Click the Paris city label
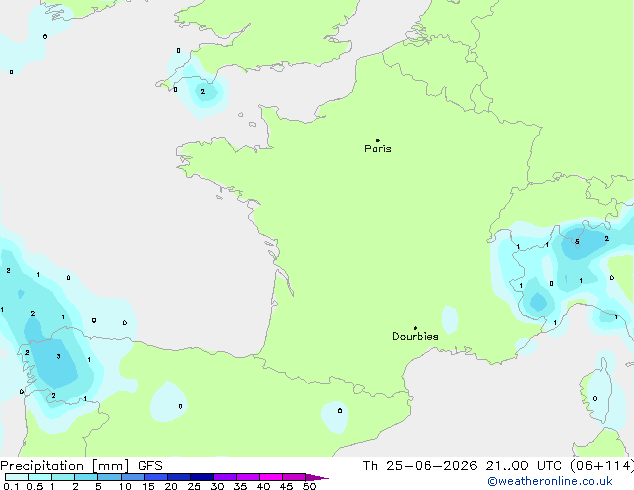This screenshot has width=634, height=490. click(x=378, y=148)
